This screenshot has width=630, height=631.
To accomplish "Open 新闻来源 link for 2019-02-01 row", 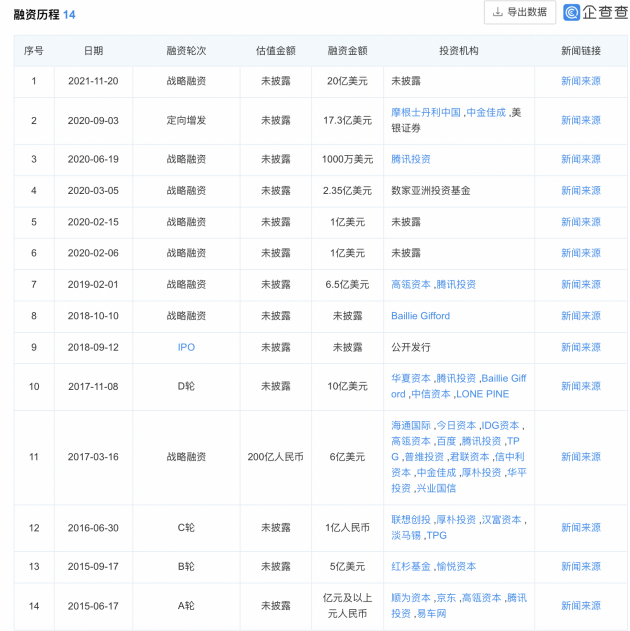I will [x=581, y=285].
